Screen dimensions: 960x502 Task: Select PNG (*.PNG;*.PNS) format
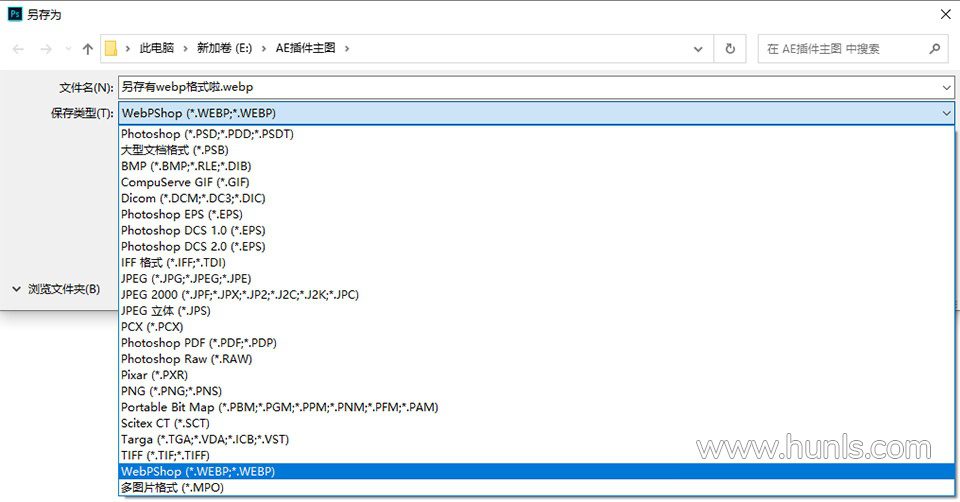(536, 391)
